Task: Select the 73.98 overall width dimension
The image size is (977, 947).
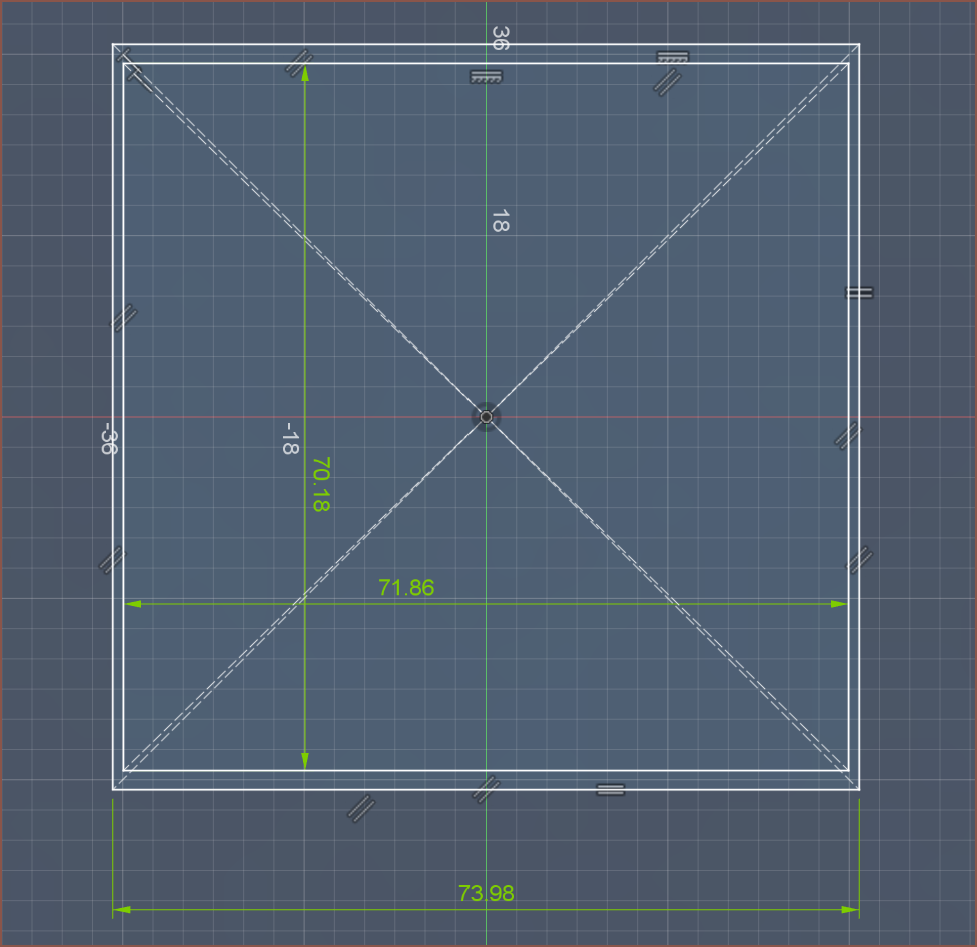Action: click(486, 894)
